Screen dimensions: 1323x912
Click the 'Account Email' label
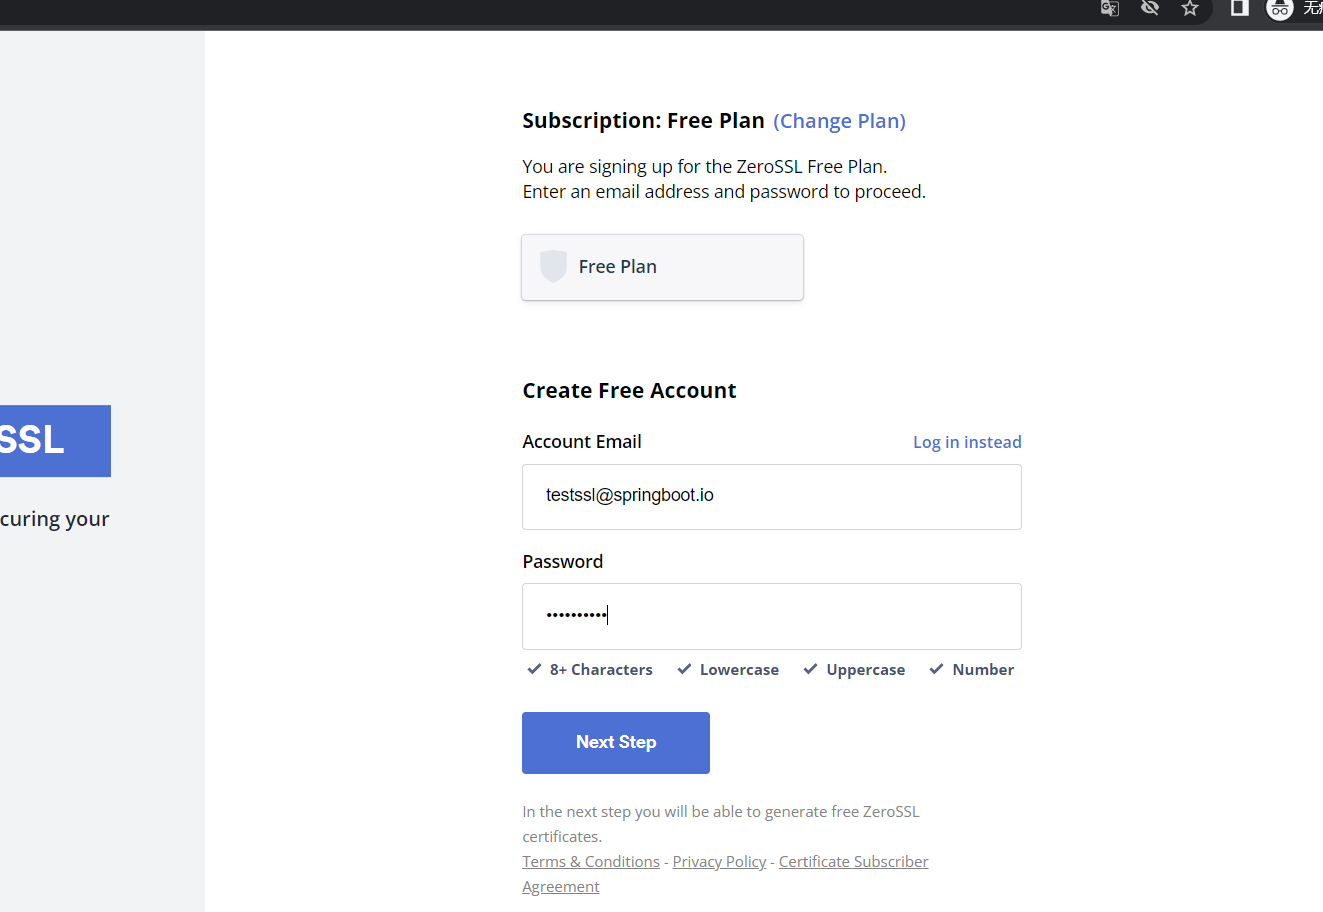[x=582, y=442]
